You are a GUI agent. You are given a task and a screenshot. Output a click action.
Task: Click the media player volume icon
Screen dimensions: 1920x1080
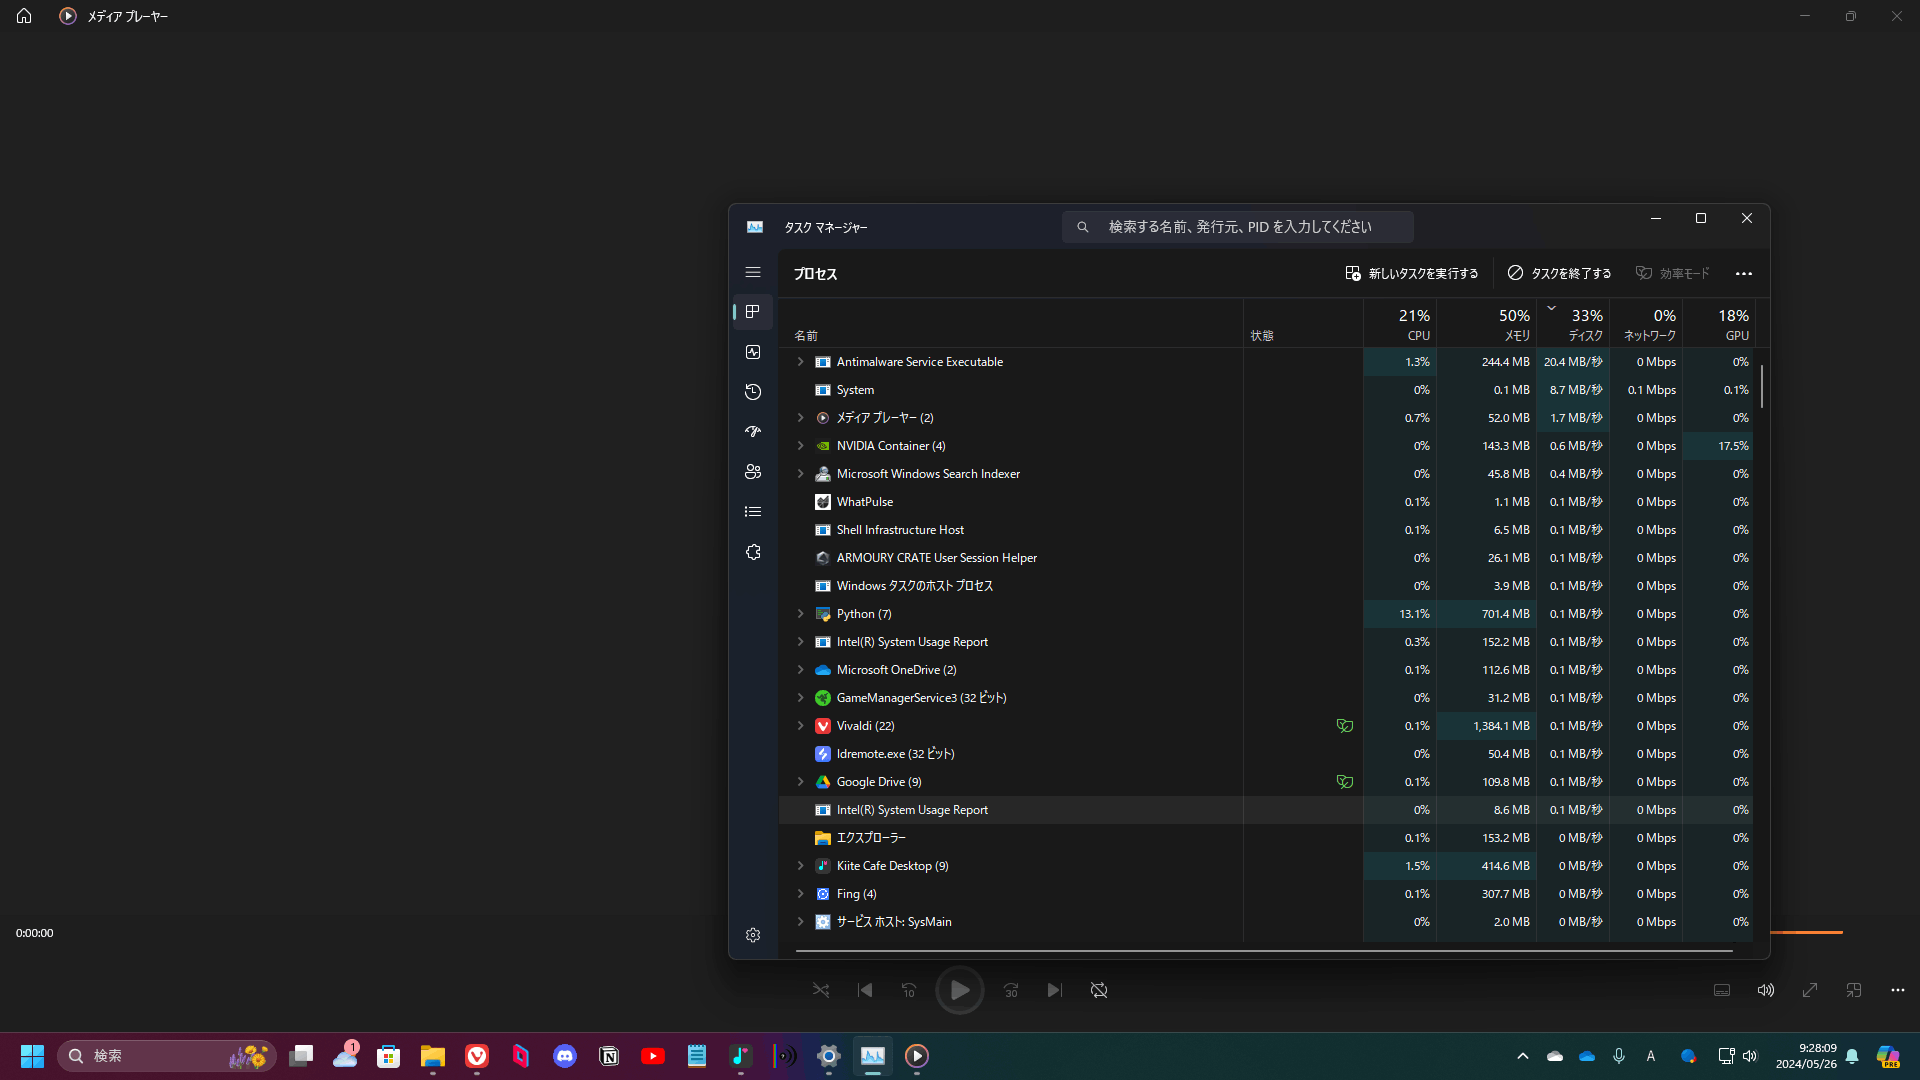(x=1766, y=990)
